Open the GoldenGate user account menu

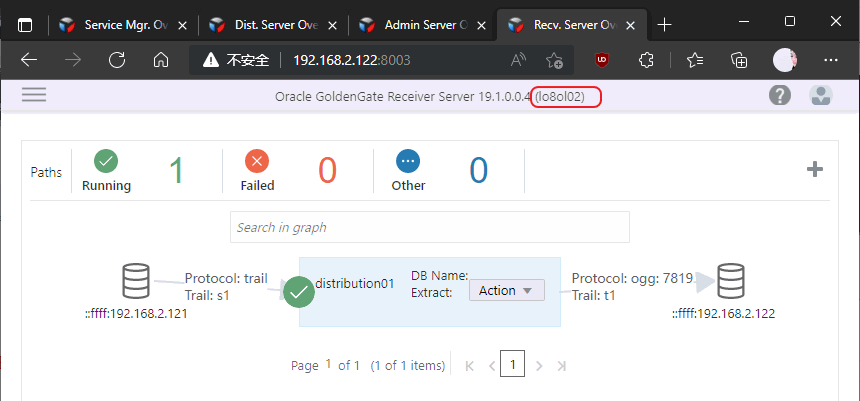point(821,95)
